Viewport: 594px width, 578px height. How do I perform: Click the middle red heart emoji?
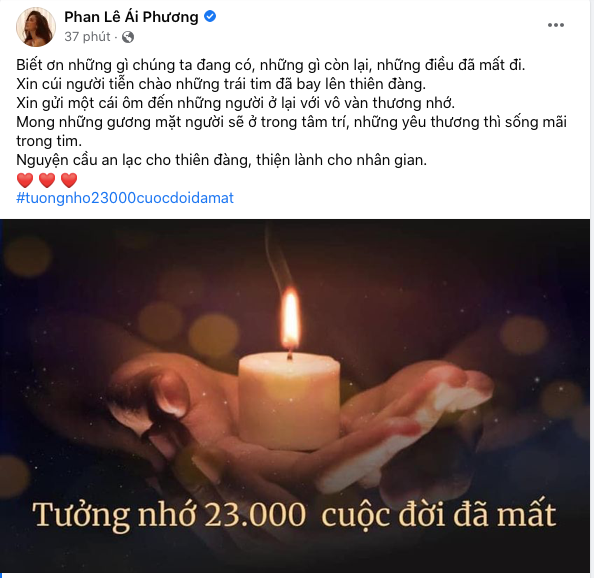click(x=47, y=180)
